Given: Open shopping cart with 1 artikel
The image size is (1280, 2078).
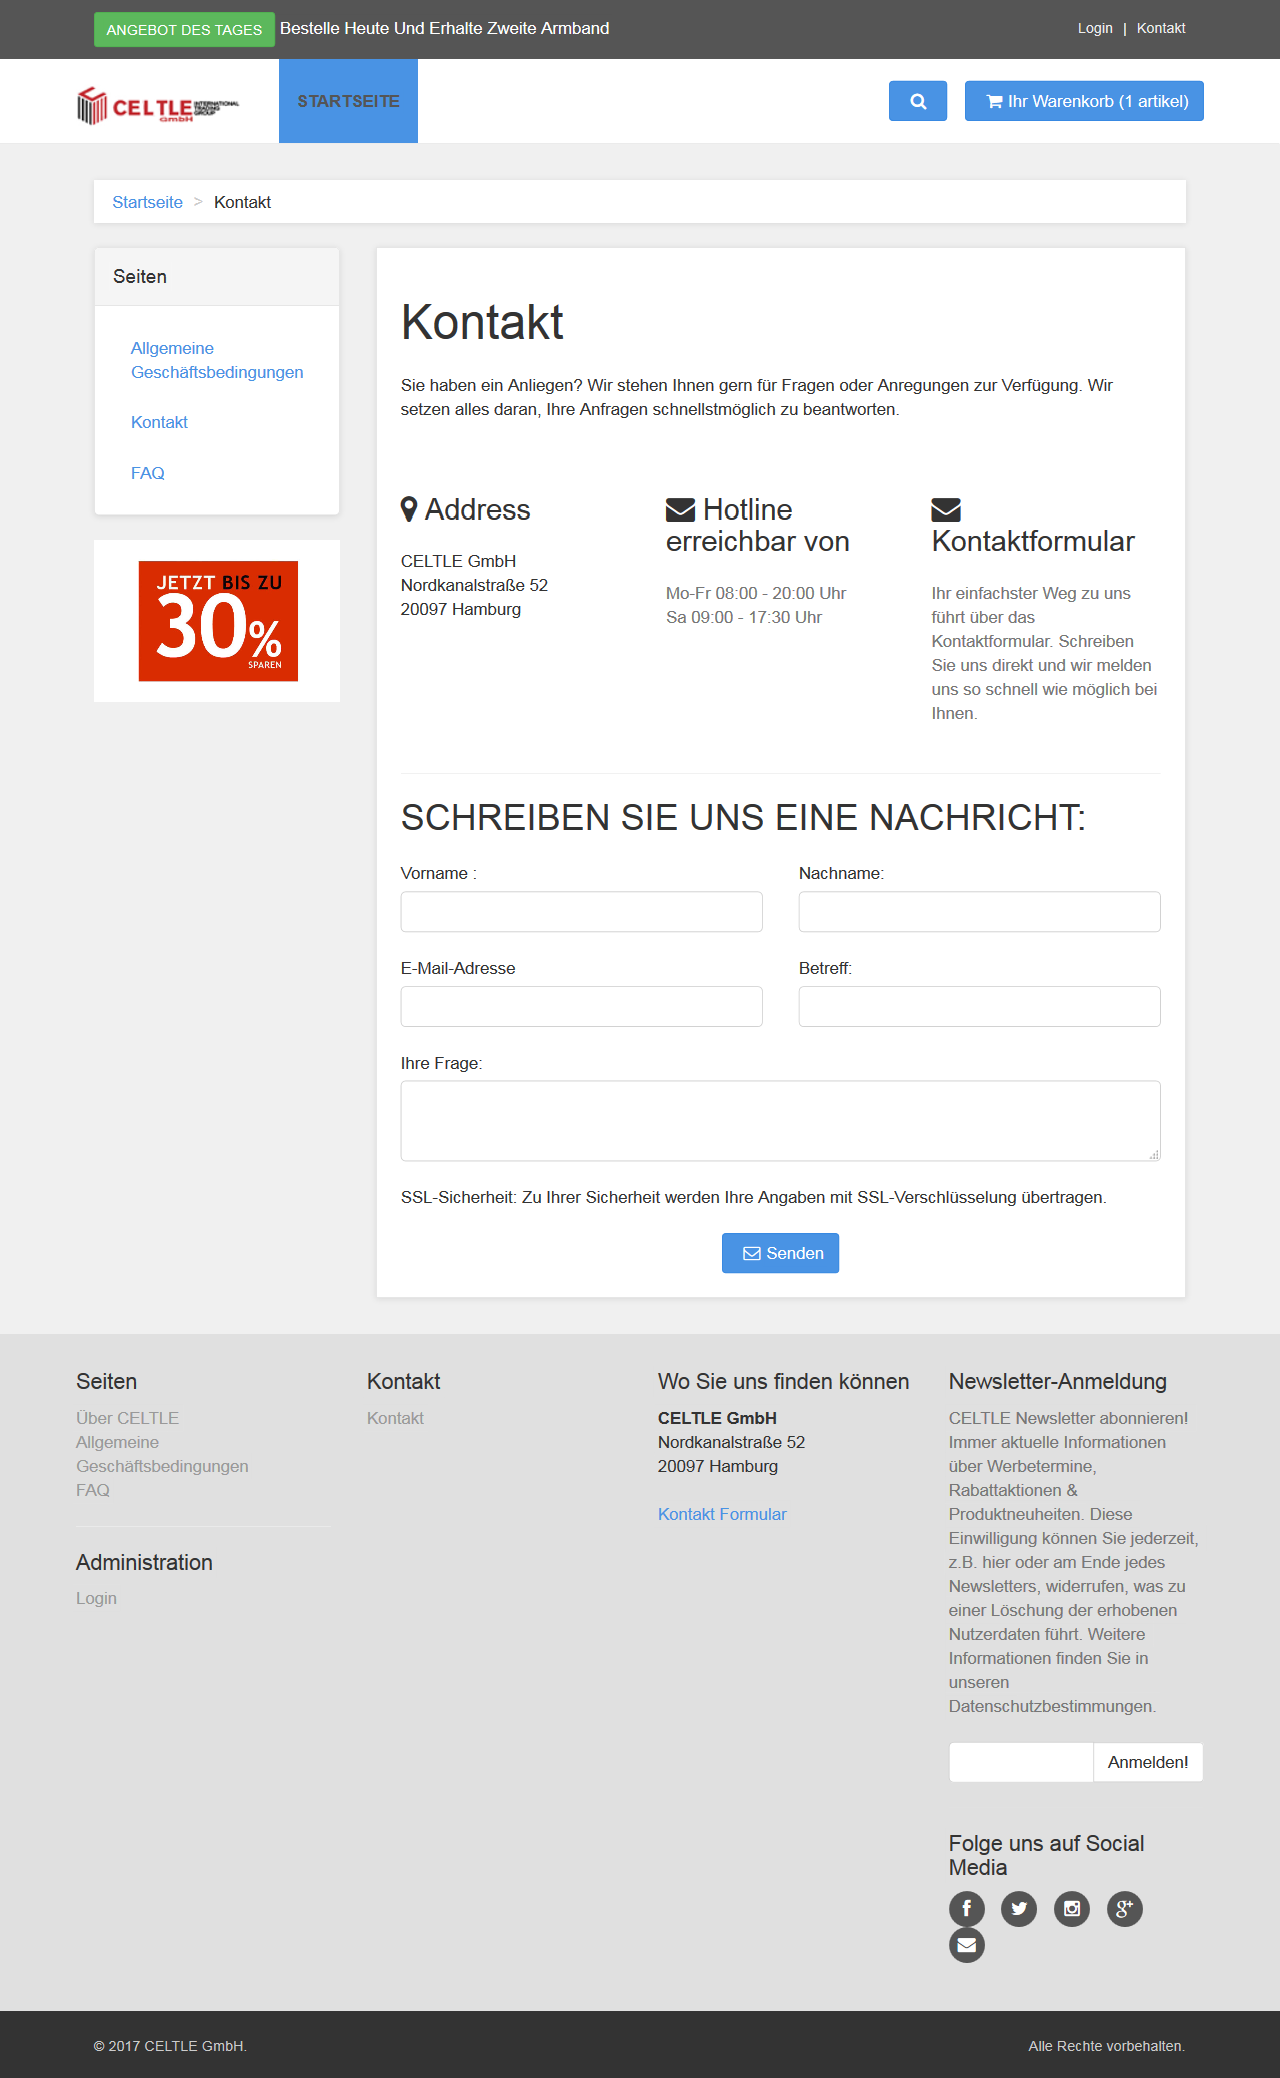Looking at the screenshot, I should 1084,101.
